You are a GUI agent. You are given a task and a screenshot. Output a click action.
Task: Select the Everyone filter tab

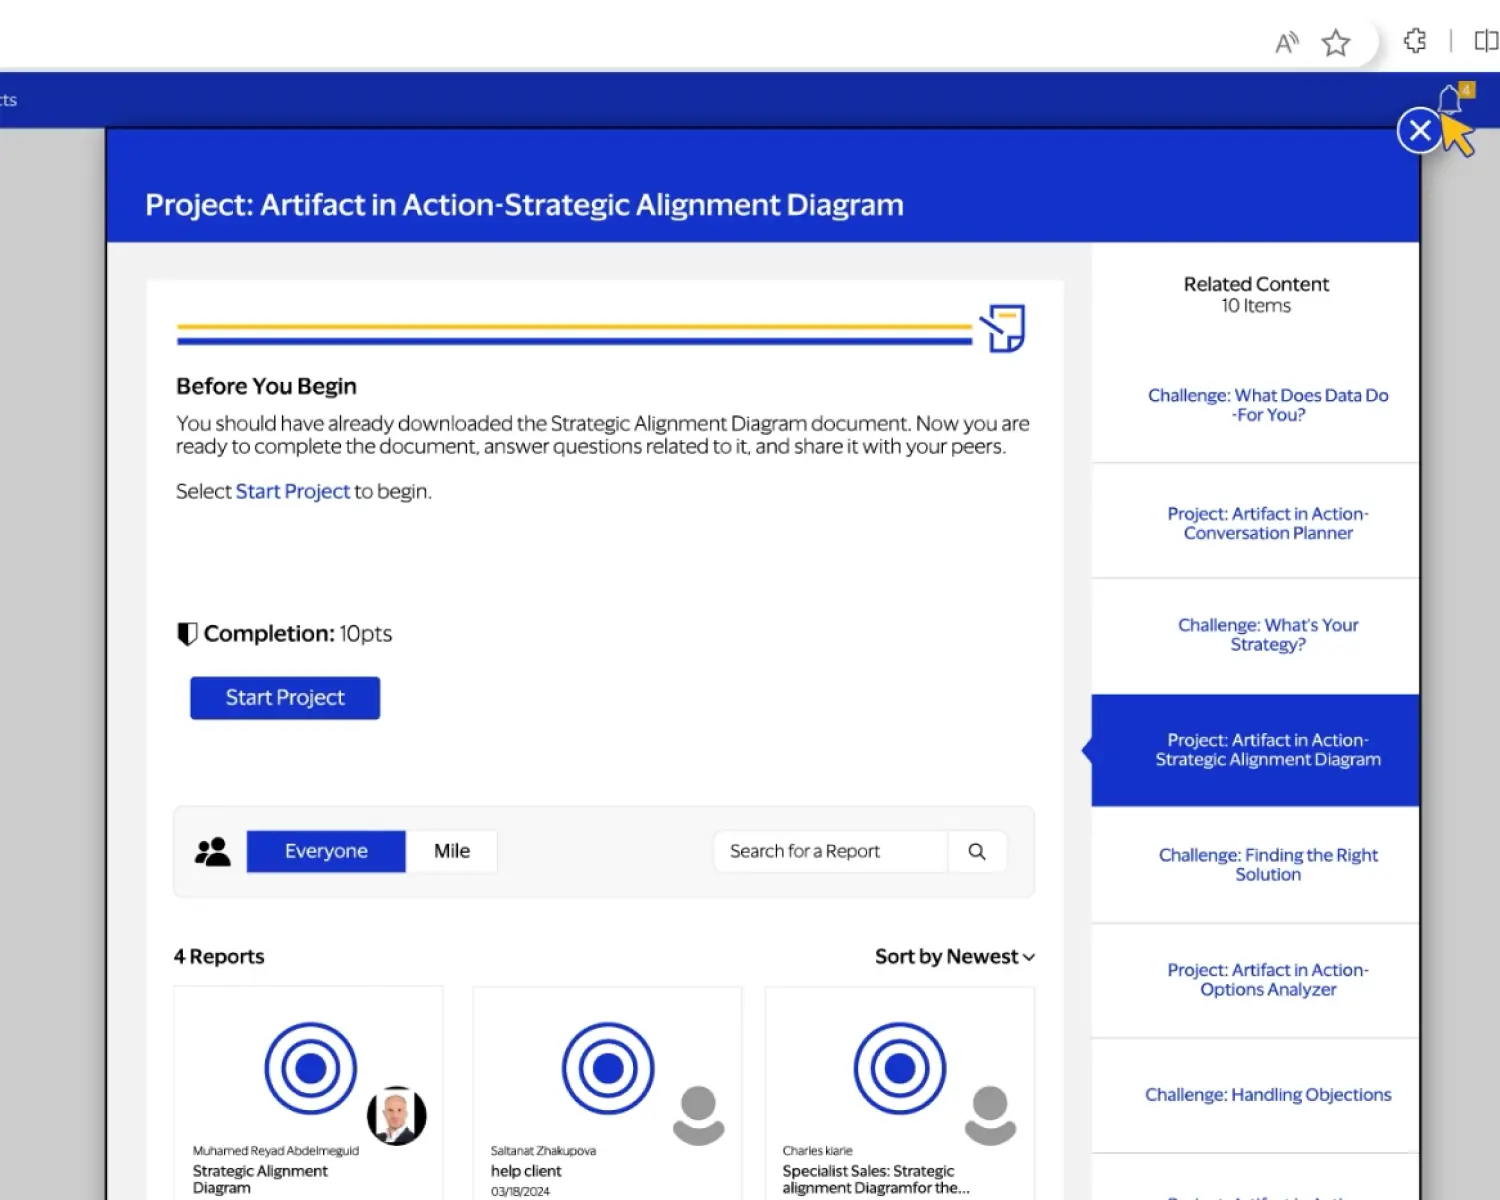(326, 851)
